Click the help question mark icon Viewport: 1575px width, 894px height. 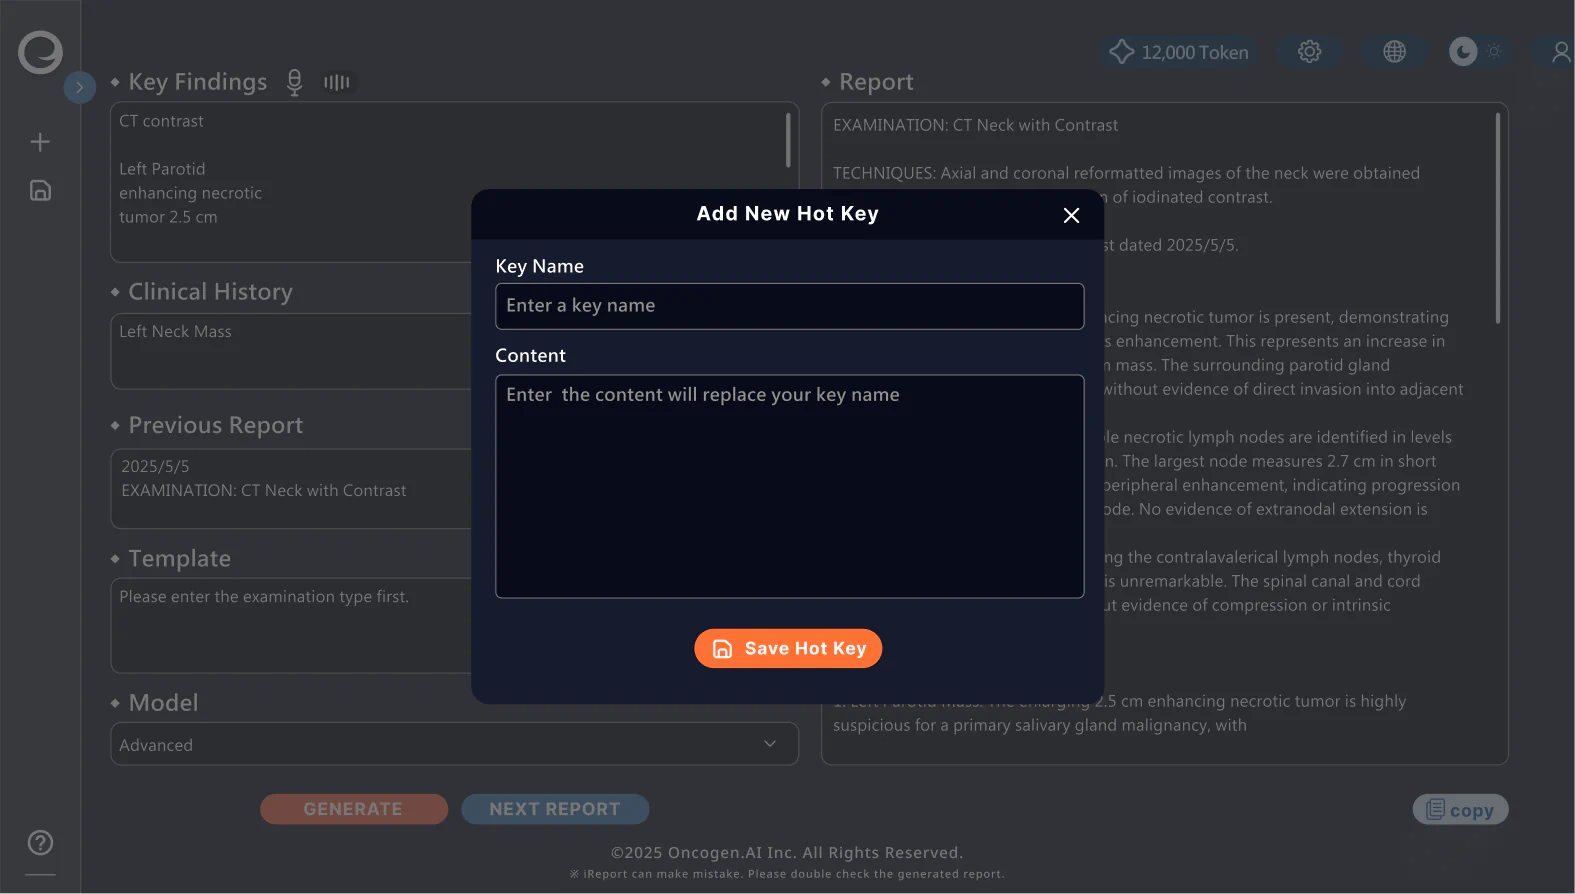[40, 843]
